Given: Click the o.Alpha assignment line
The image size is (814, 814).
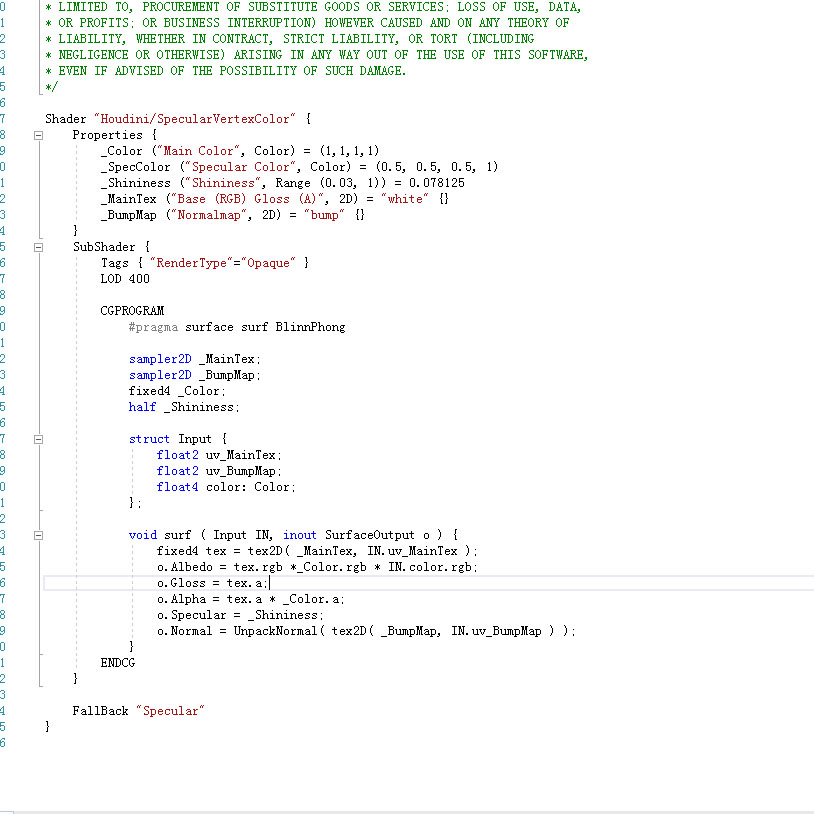Looking at the screenshot, I should click(250, 600).
